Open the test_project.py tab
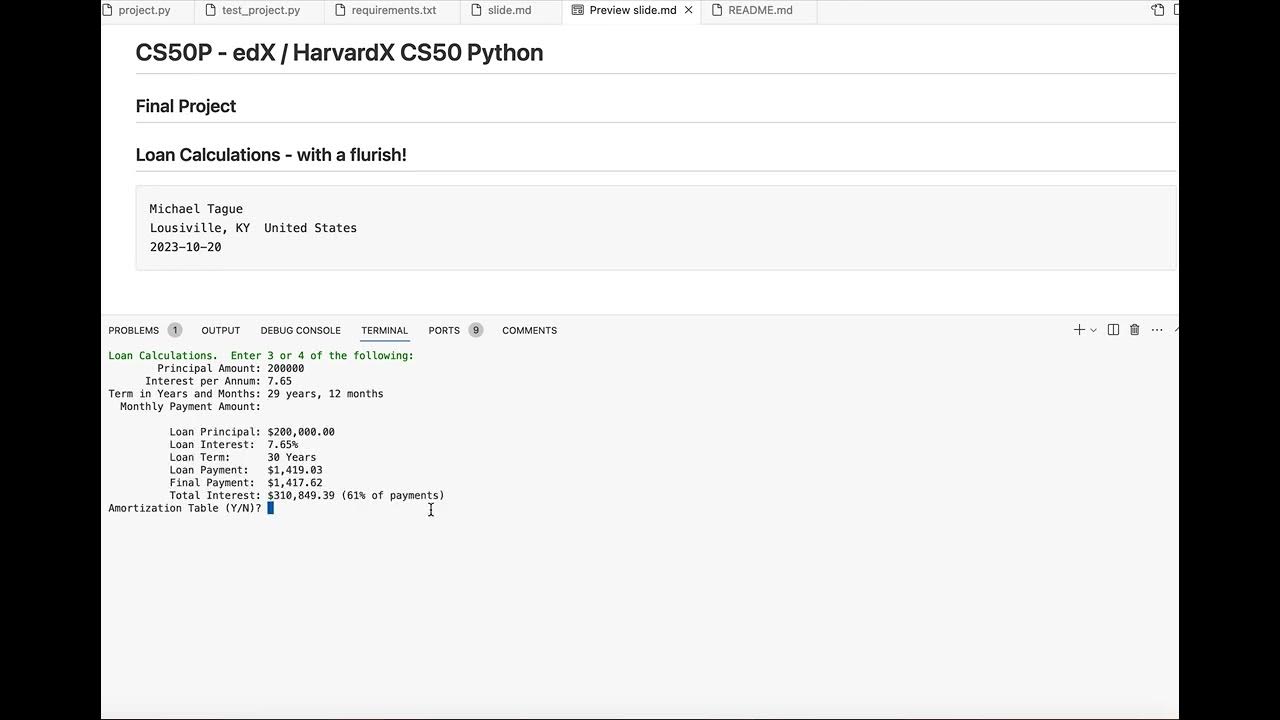1280x720 pixels. 260,10
